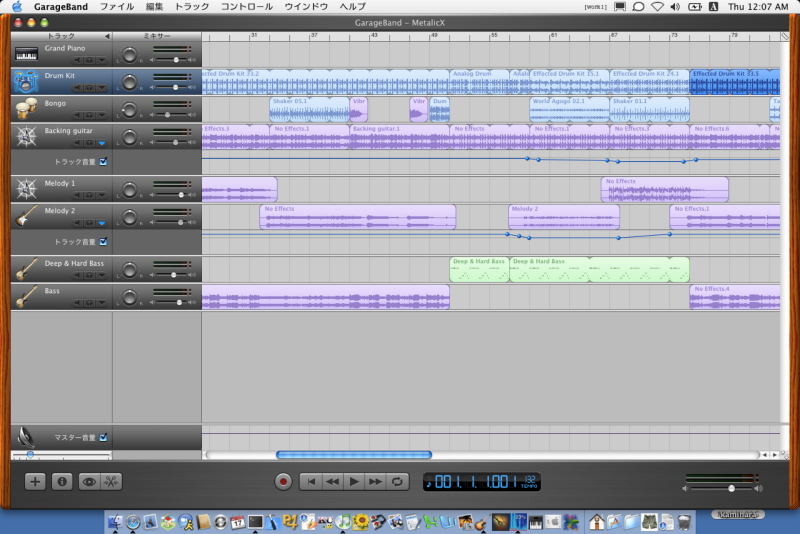Collapse Backing guitar volume curve triangle
Viewport: 800px width, 534px height.
click(101, 143)
